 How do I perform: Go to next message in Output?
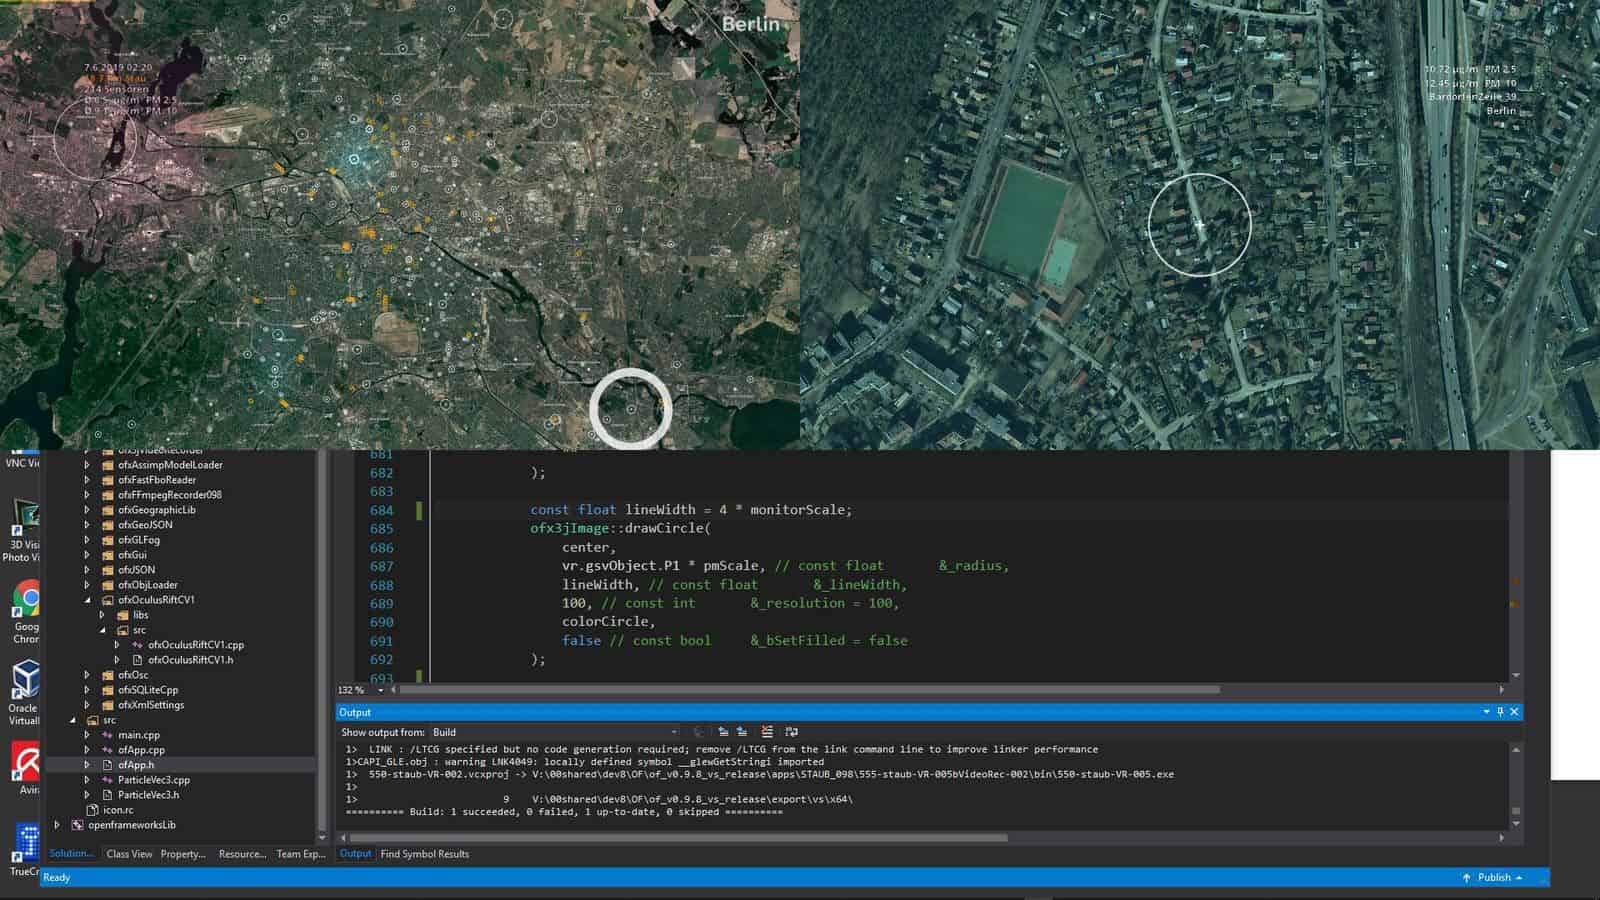coord(742,732)
